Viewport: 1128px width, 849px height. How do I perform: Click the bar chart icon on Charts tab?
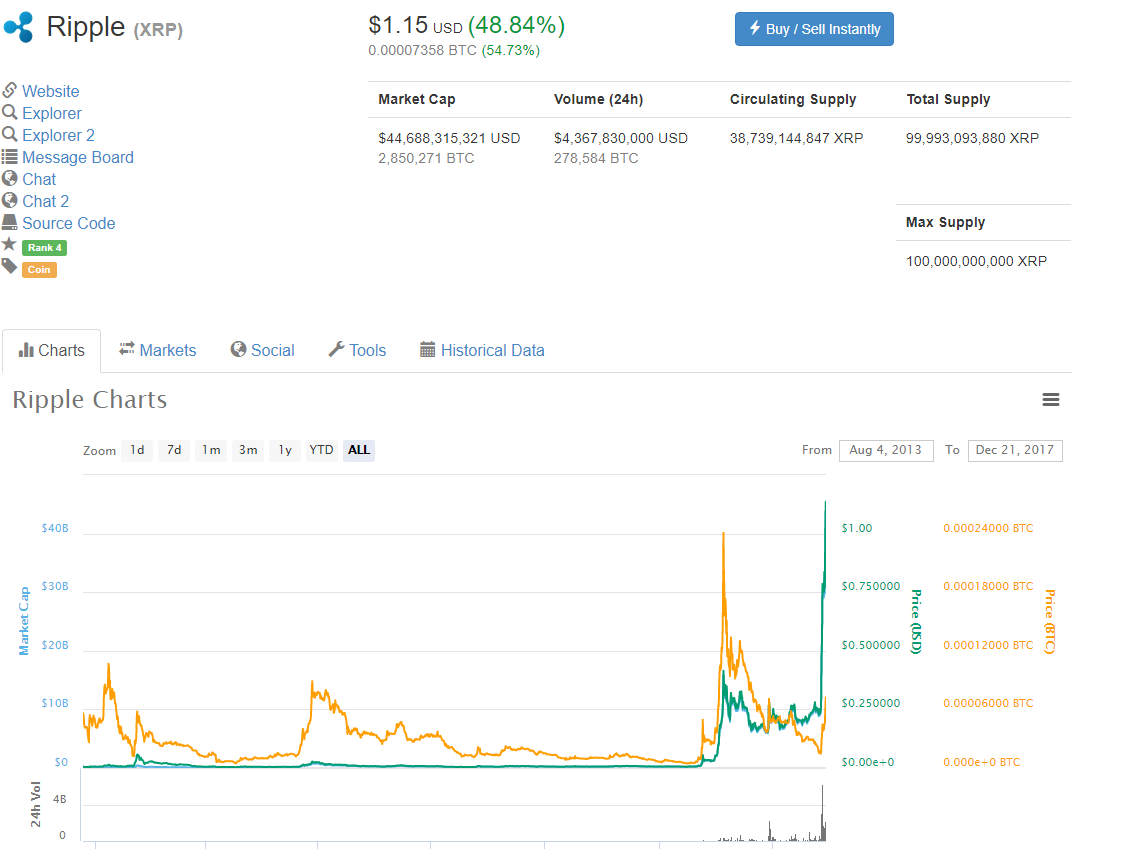27,350
